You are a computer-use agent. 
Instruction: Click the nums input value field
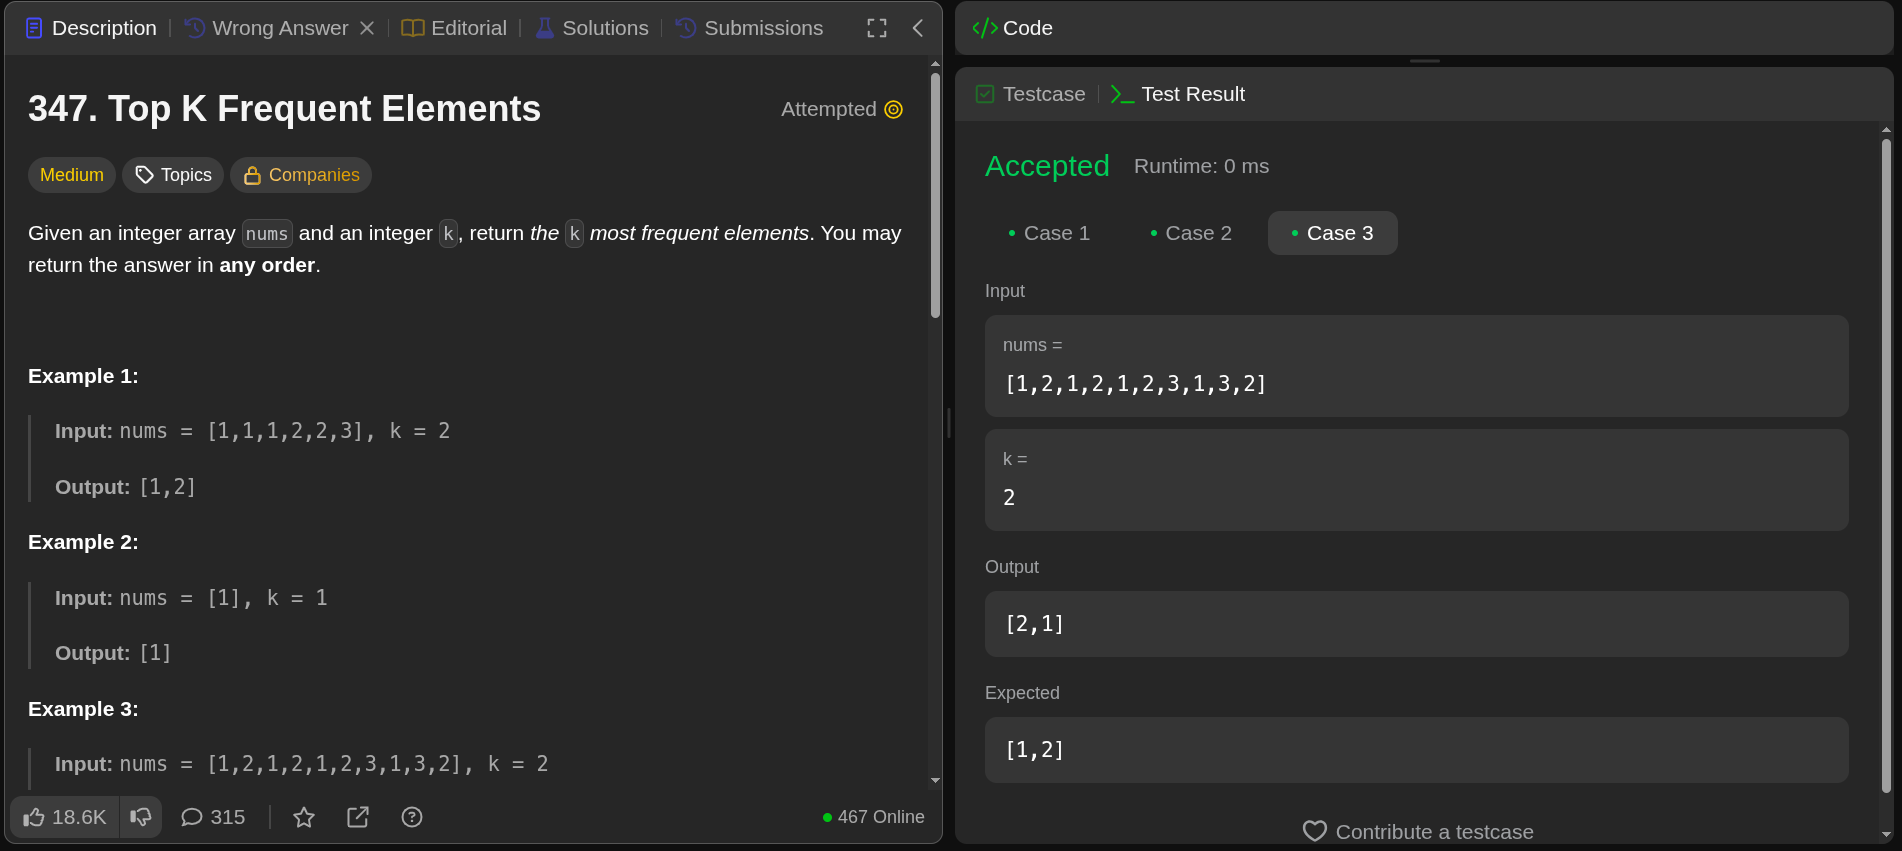click(x=1416, y=384)
